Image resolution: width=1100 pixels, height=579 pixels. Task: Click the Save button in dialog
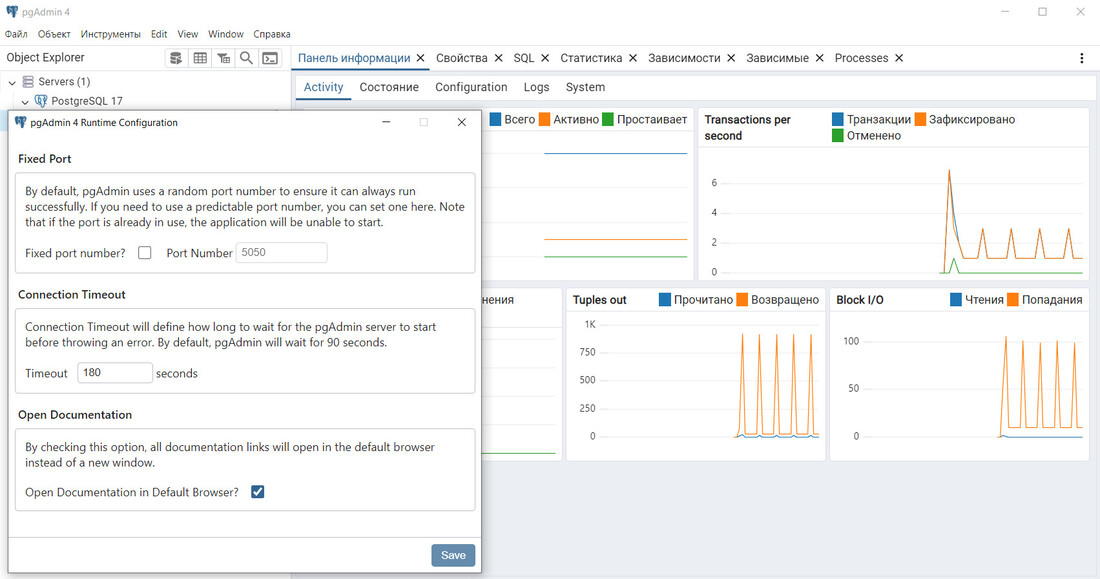(453, 555)
